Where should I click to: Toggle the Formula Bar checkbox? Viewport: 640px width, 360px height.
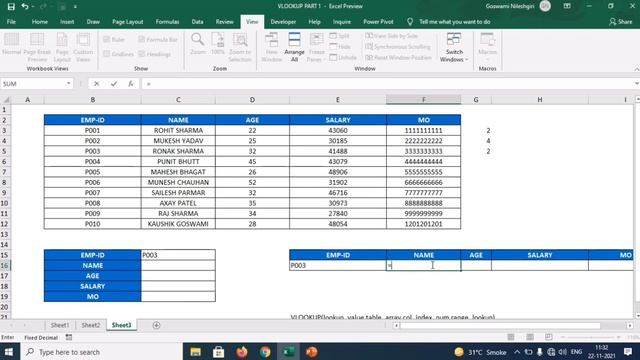click(x=158, y=40)
